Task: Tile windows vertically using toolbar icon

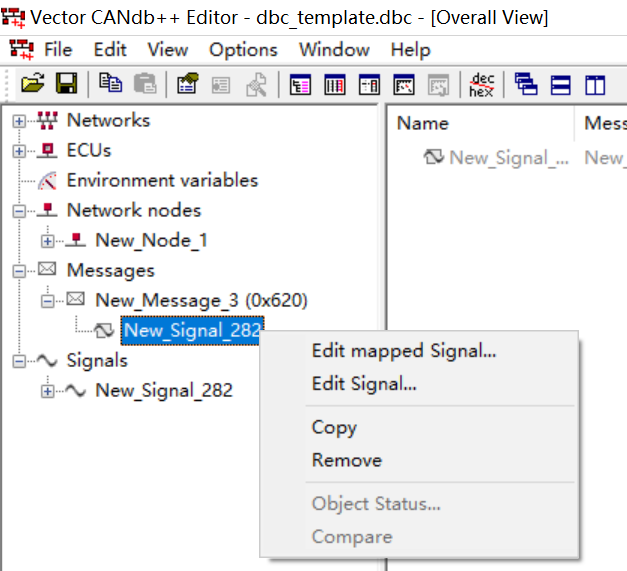Action: [595, 85]
